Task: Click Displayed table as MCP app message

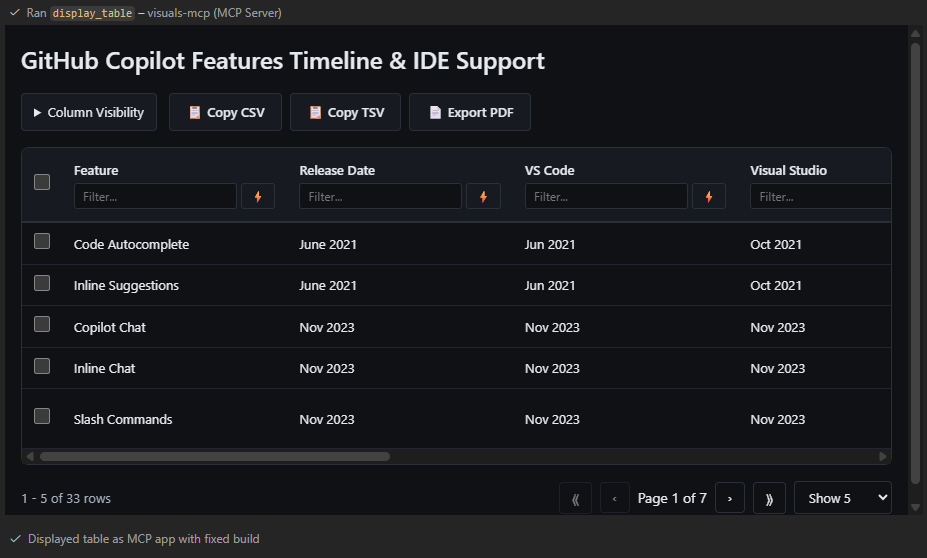Action: tap(144, 539)
